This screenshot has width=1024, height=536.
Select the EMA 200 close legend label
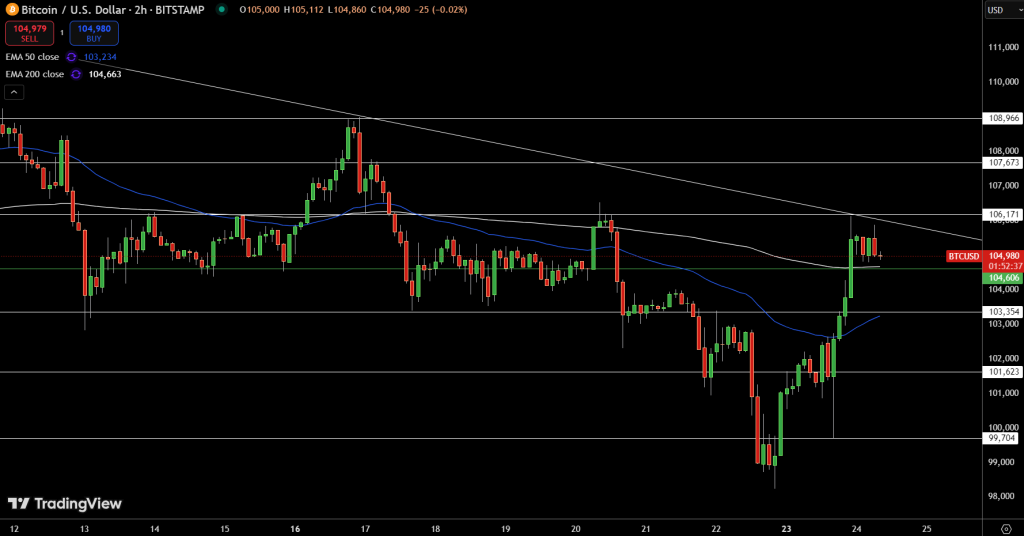(35, 74)
